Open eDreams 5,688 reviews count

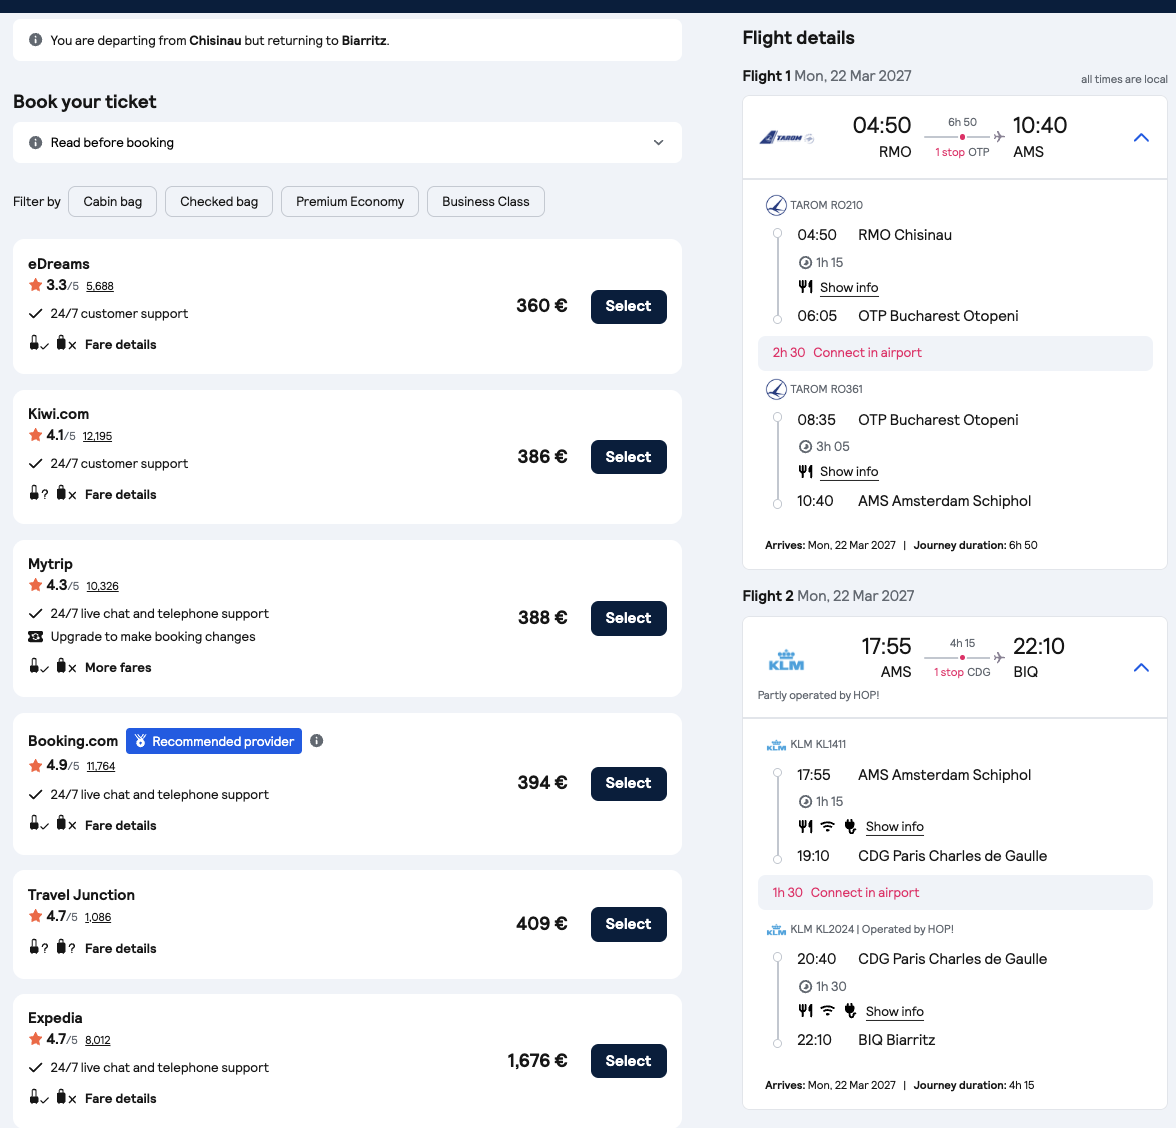[x=100, y=286]
